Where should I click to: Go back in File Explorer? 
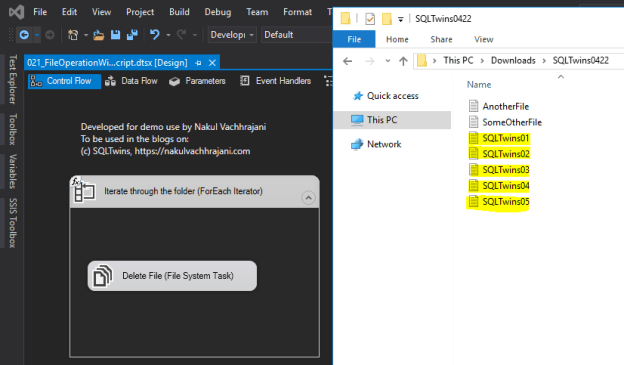(347, 61)
